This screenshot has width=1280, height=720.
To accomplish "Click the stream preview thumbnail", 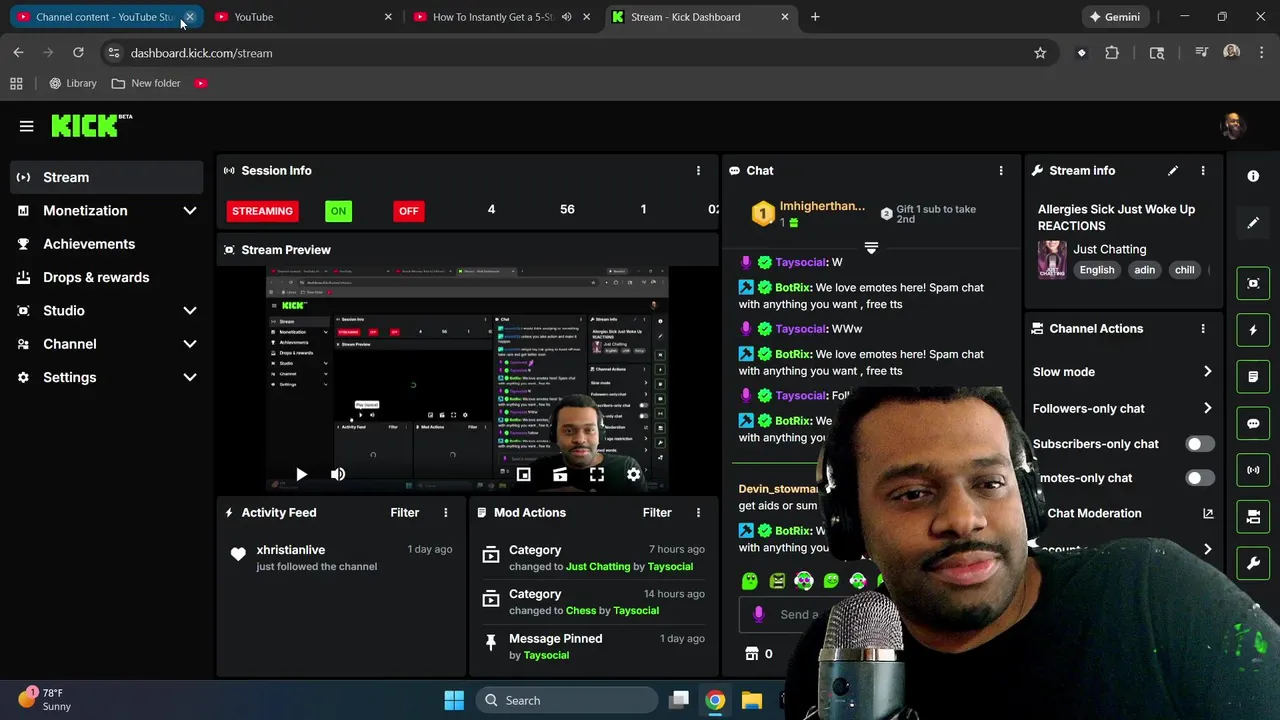I will tap(467, 380).
